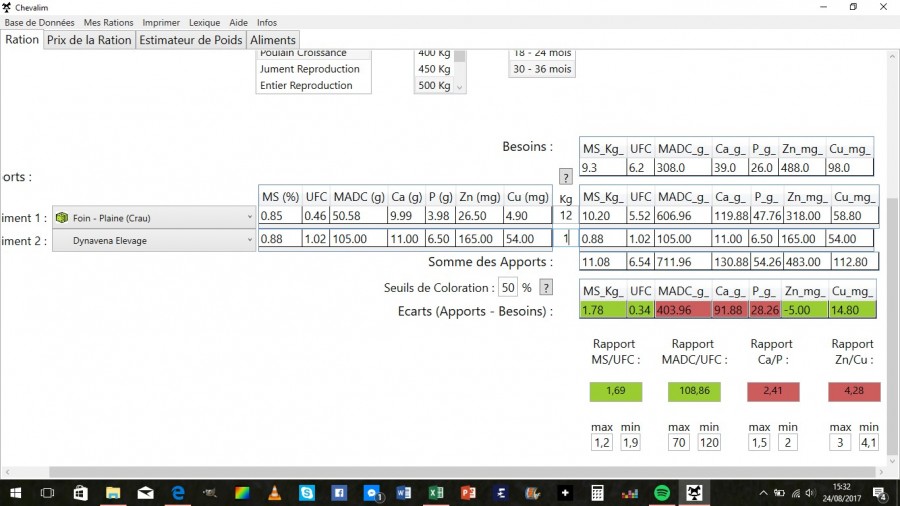
Task: Open the Calculator taskbar icon
Action: click(597, 493)
